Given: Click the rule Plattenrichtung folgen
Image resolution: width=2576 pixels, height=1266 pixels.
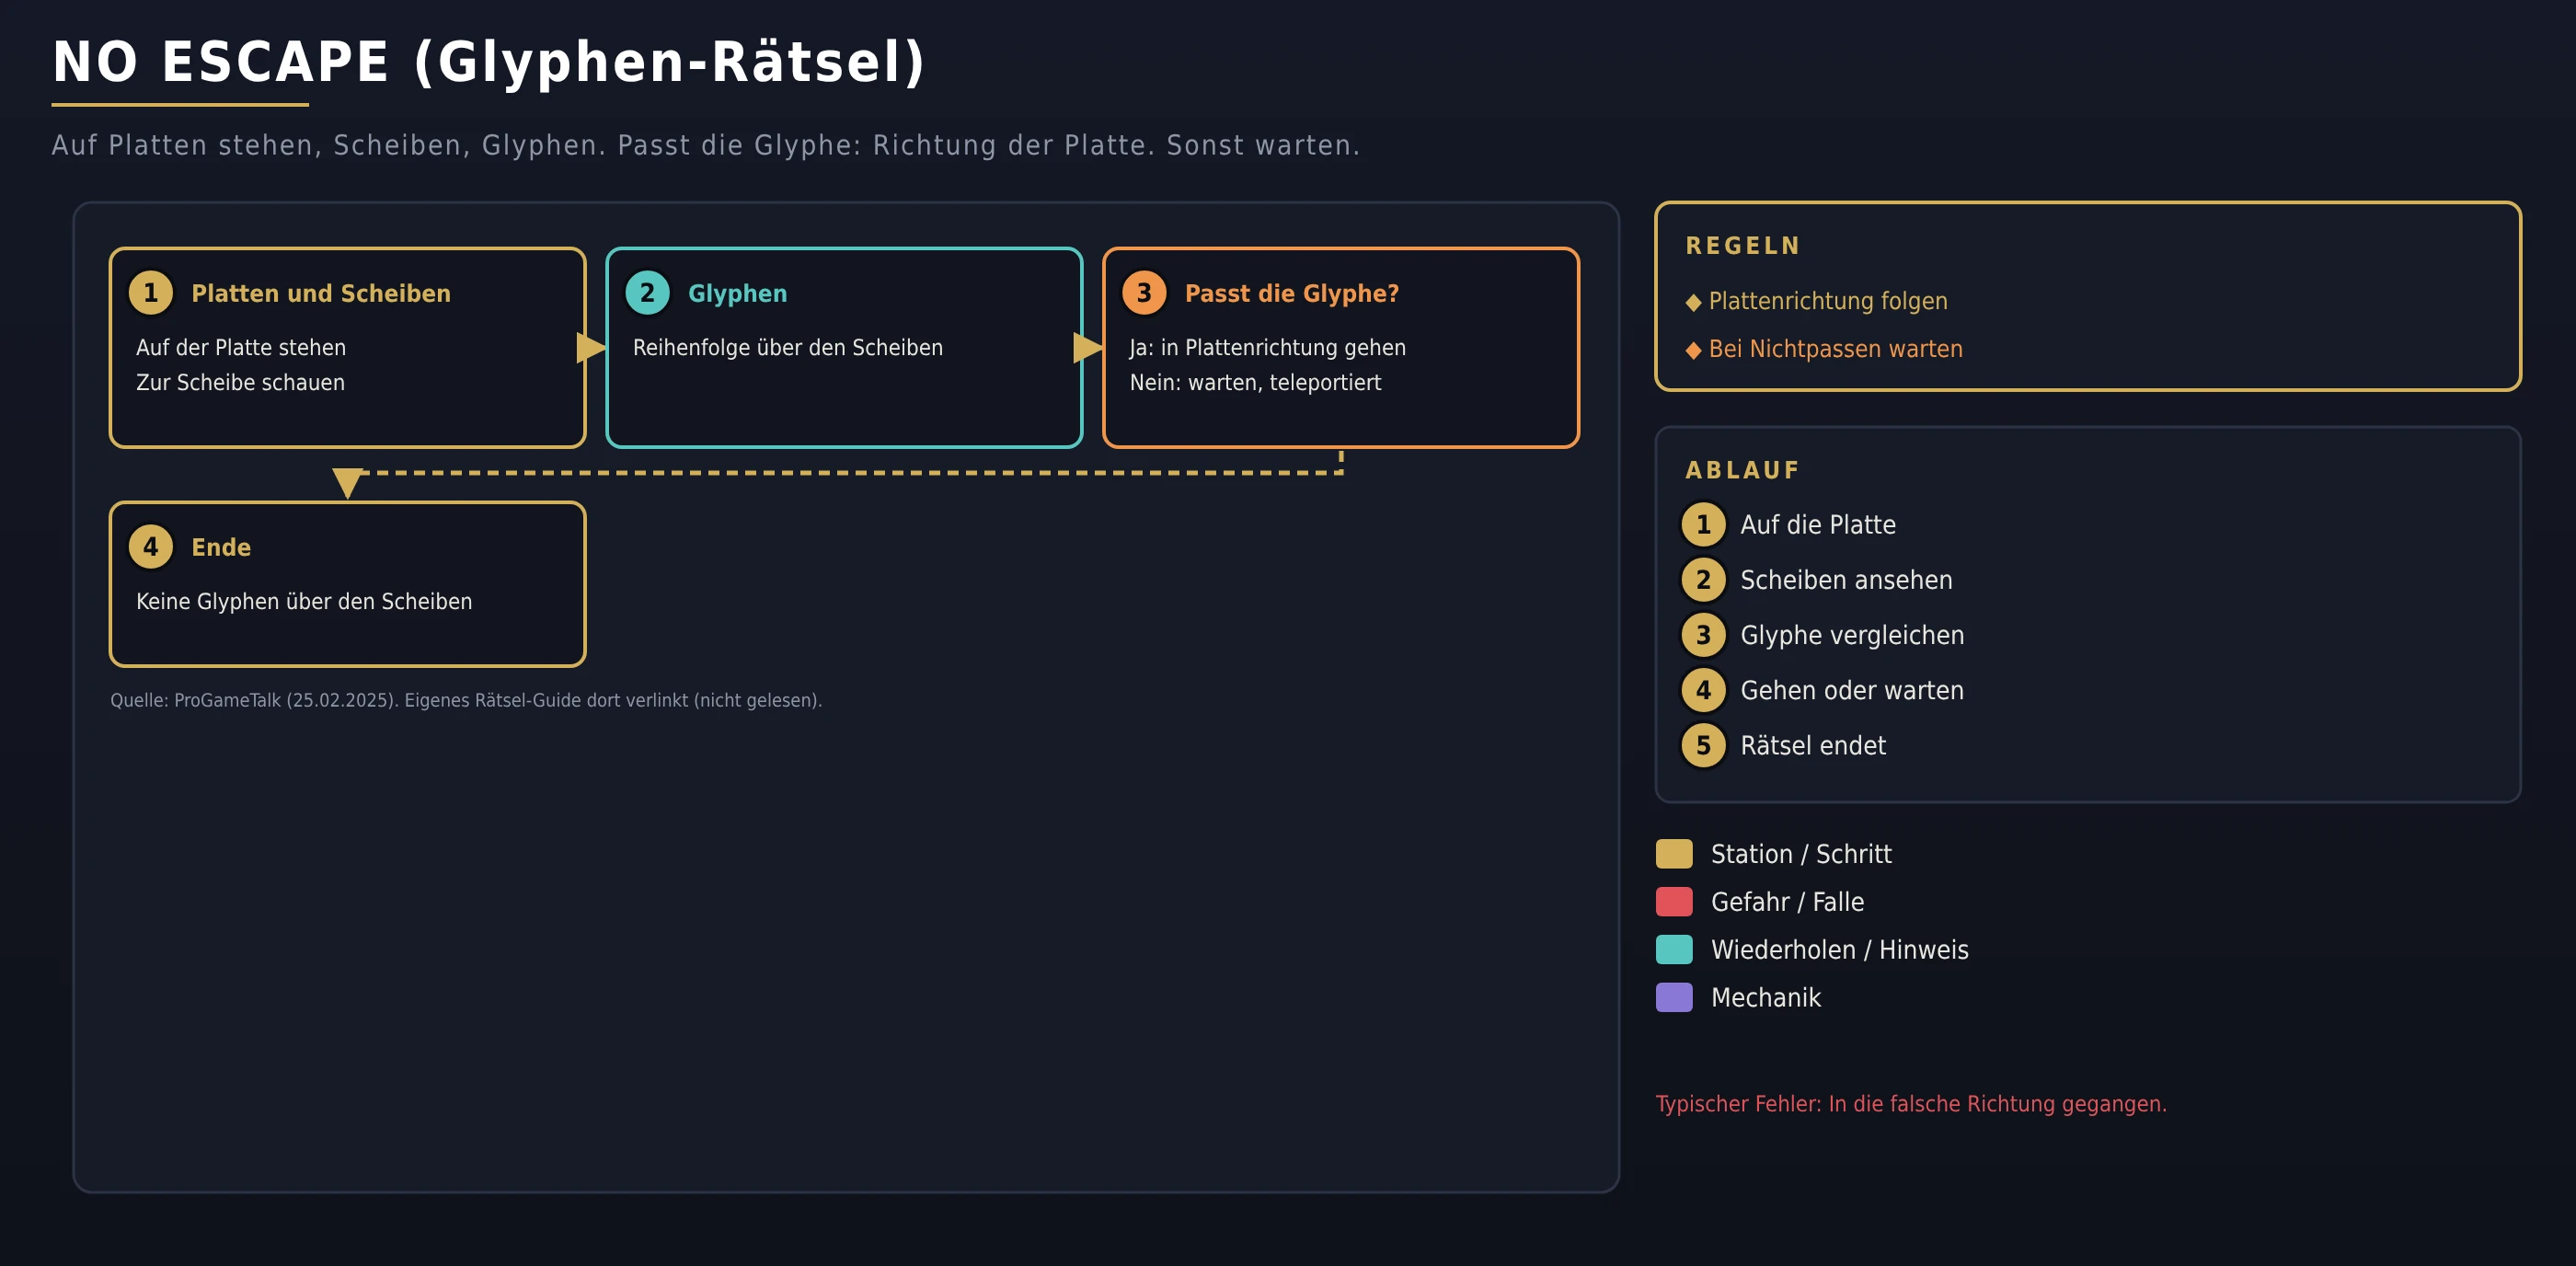Looking at the screenshot, I should tap(1828, 301).
